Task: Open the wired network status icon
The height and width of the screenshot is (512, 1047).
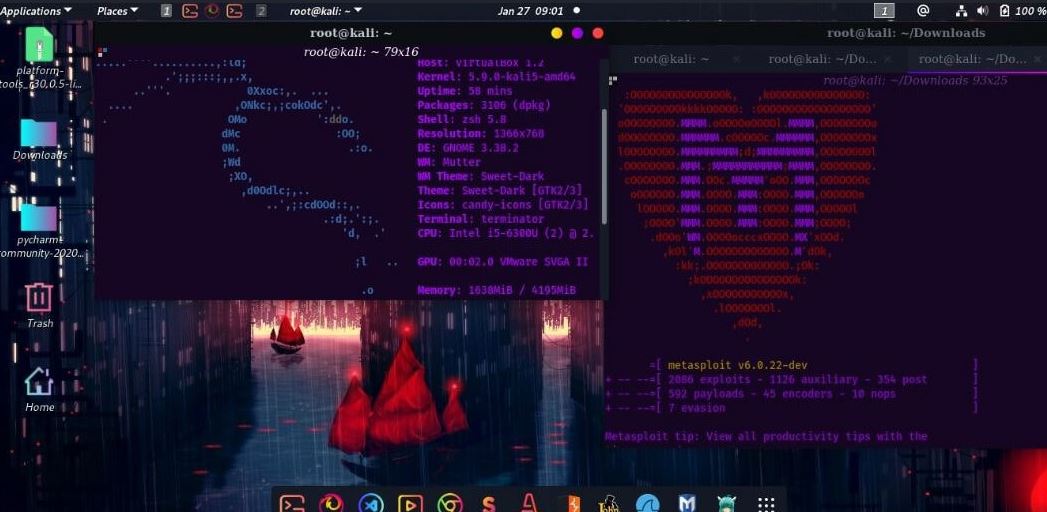Action: click(962, 11)
